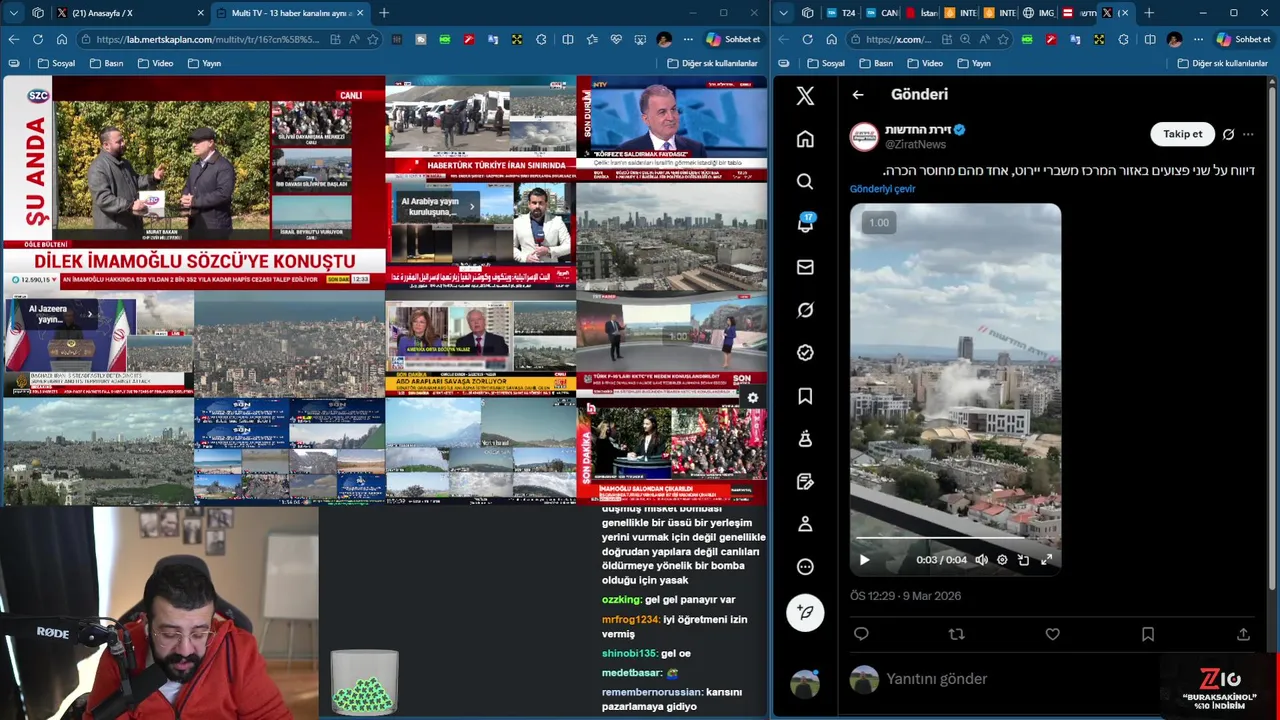This screenshot has width=1280, height=720.
Task: Open Basın bookmarks folder in left window
Action: click(106, 63)
